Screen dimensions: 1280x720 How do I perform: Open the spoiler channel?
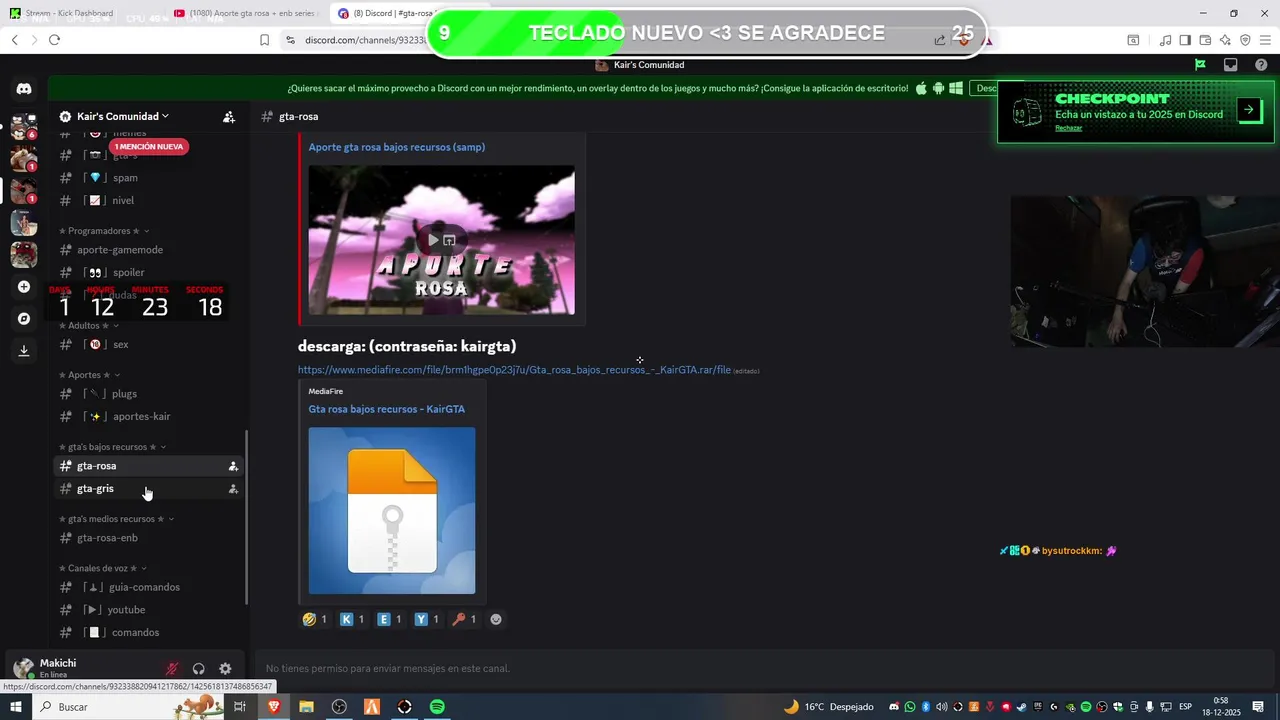148,273
